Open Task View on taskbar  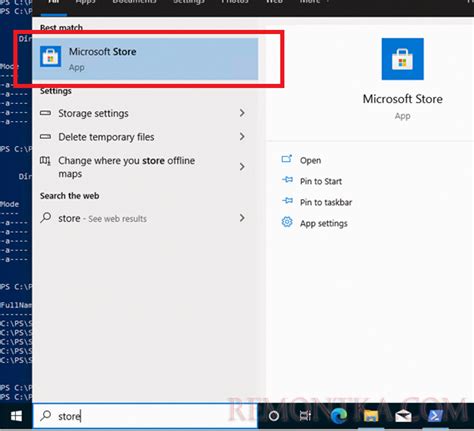pos(305,416)
